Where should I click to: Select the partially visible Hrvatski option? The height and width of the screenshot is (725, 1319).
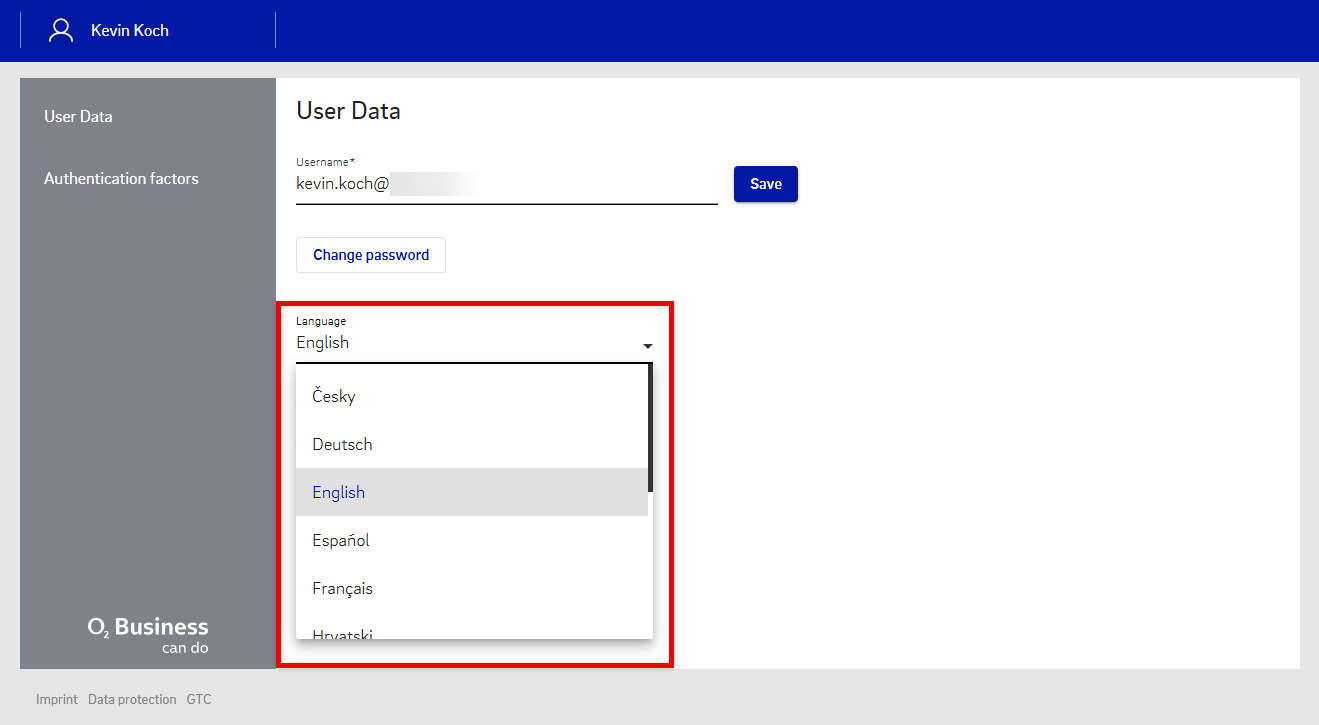pyautogui.click(x=342, y=632)
